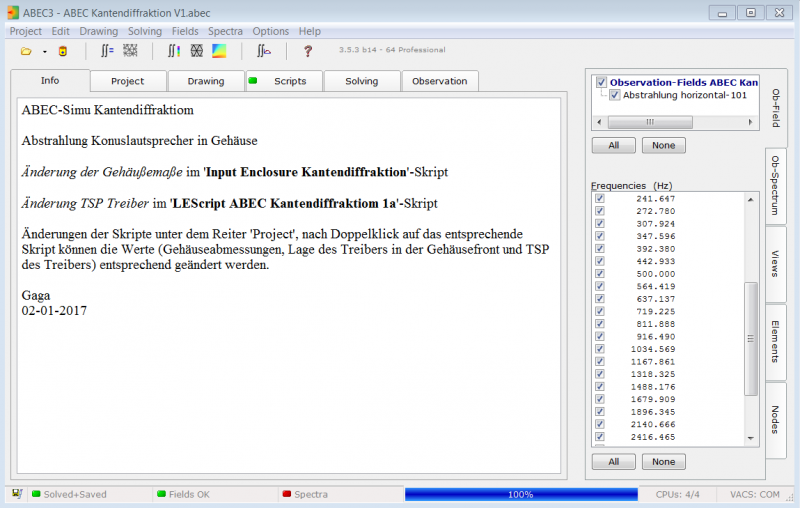Click the observation tree horizontal scrollbar thumb
The height and width of the screenshot is (508, 800).
(650, 122)
